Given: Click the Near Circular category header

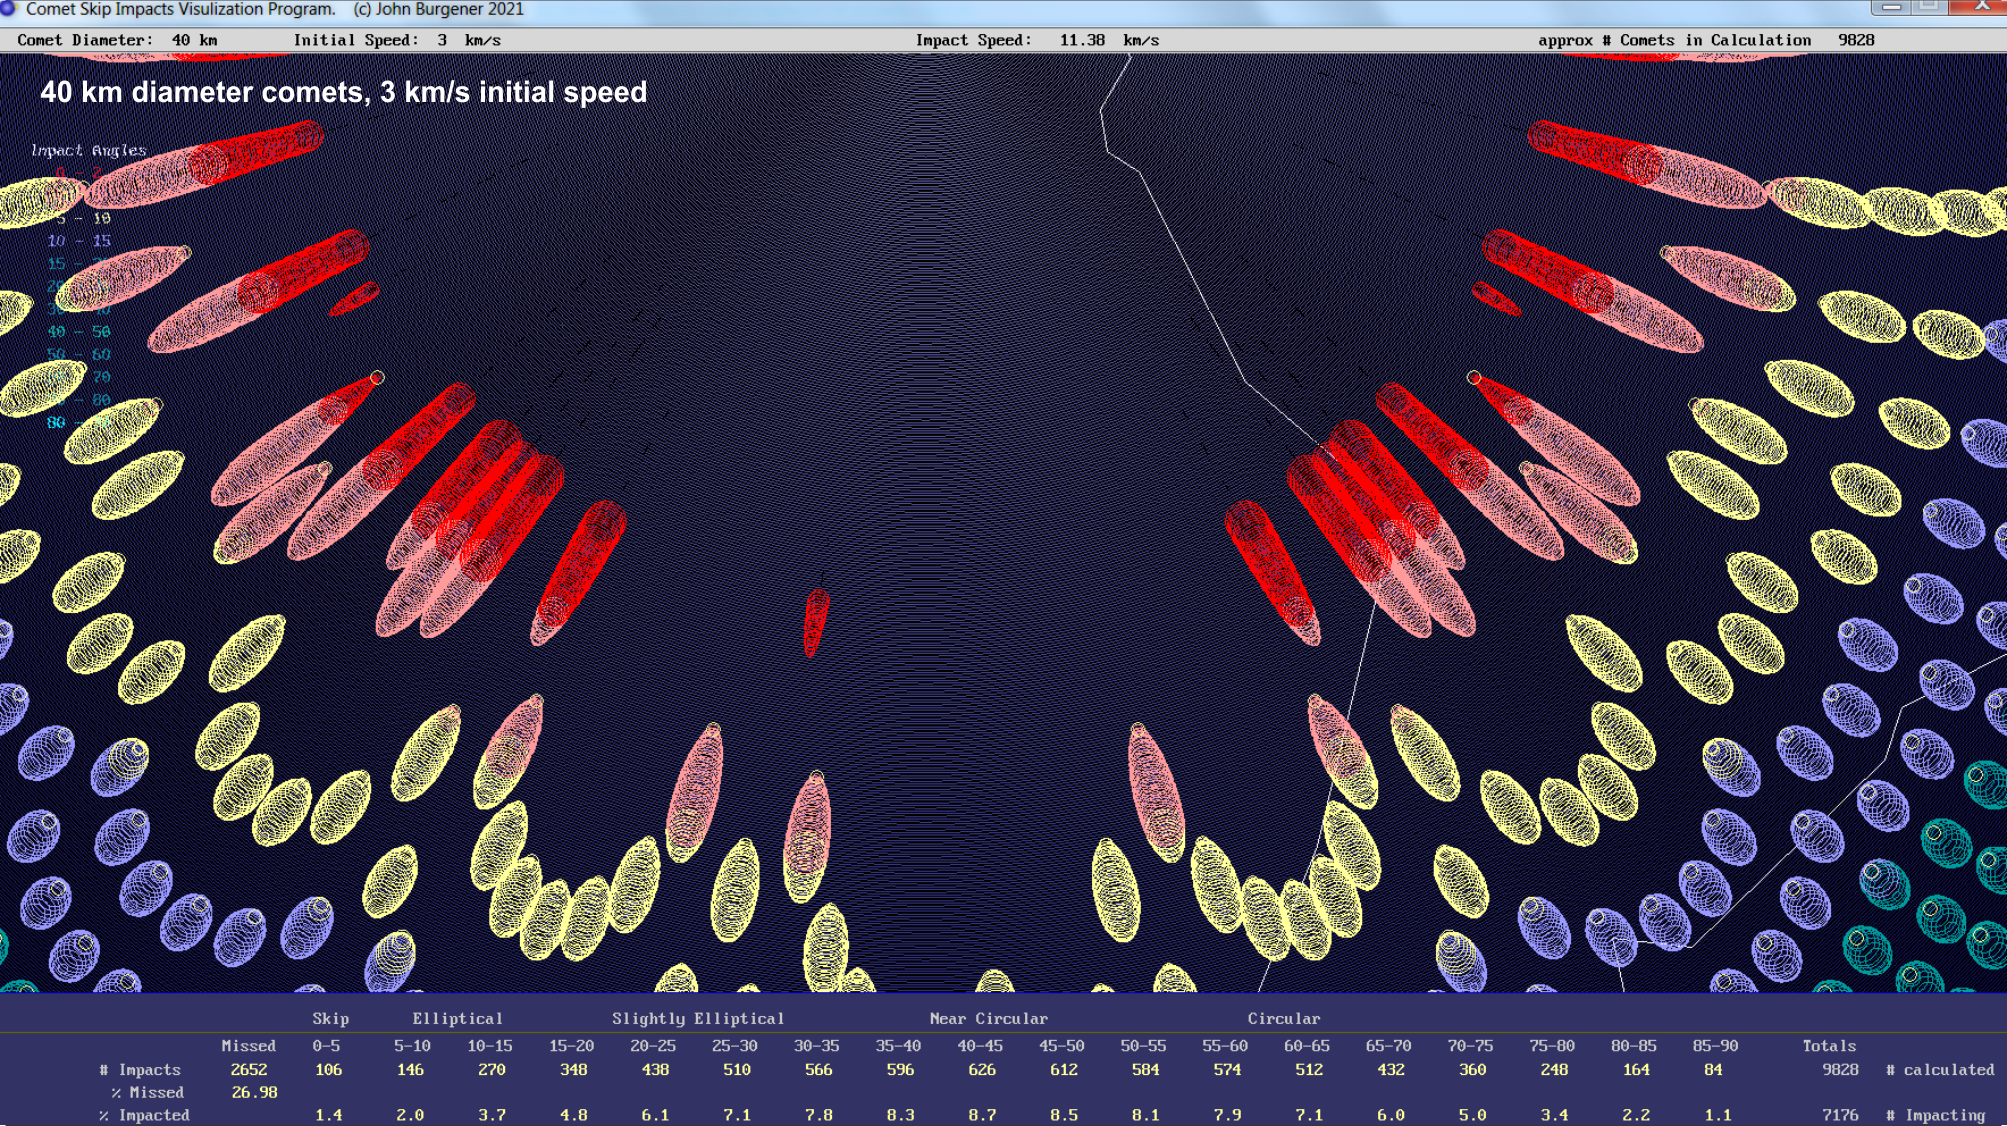Looking at the screenshot, I should [x=988, y=1018].
